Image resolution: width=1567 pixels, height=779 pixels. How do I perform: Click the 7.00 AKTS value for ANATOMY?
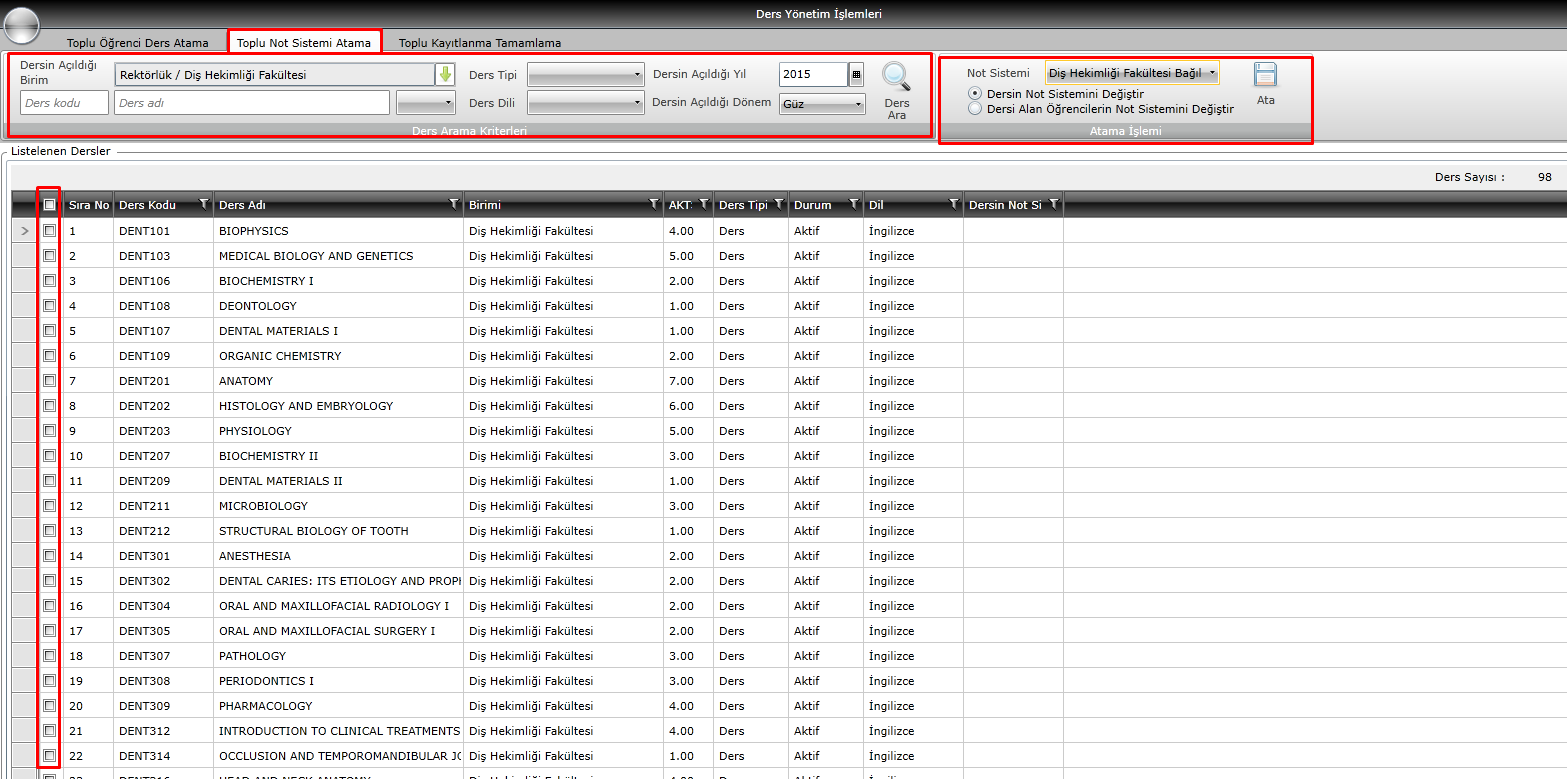[681, 381]
